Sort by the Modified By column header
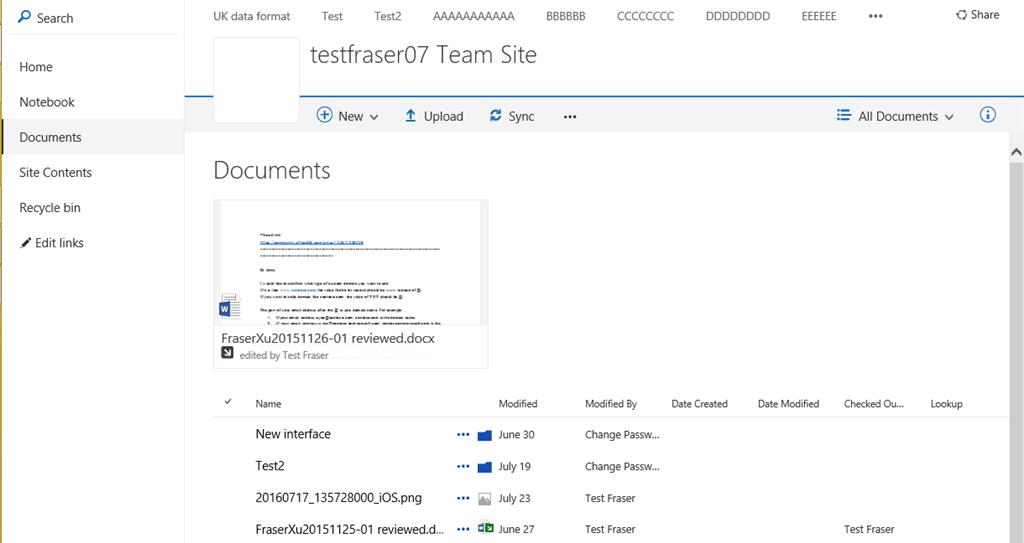 [611, 404]
